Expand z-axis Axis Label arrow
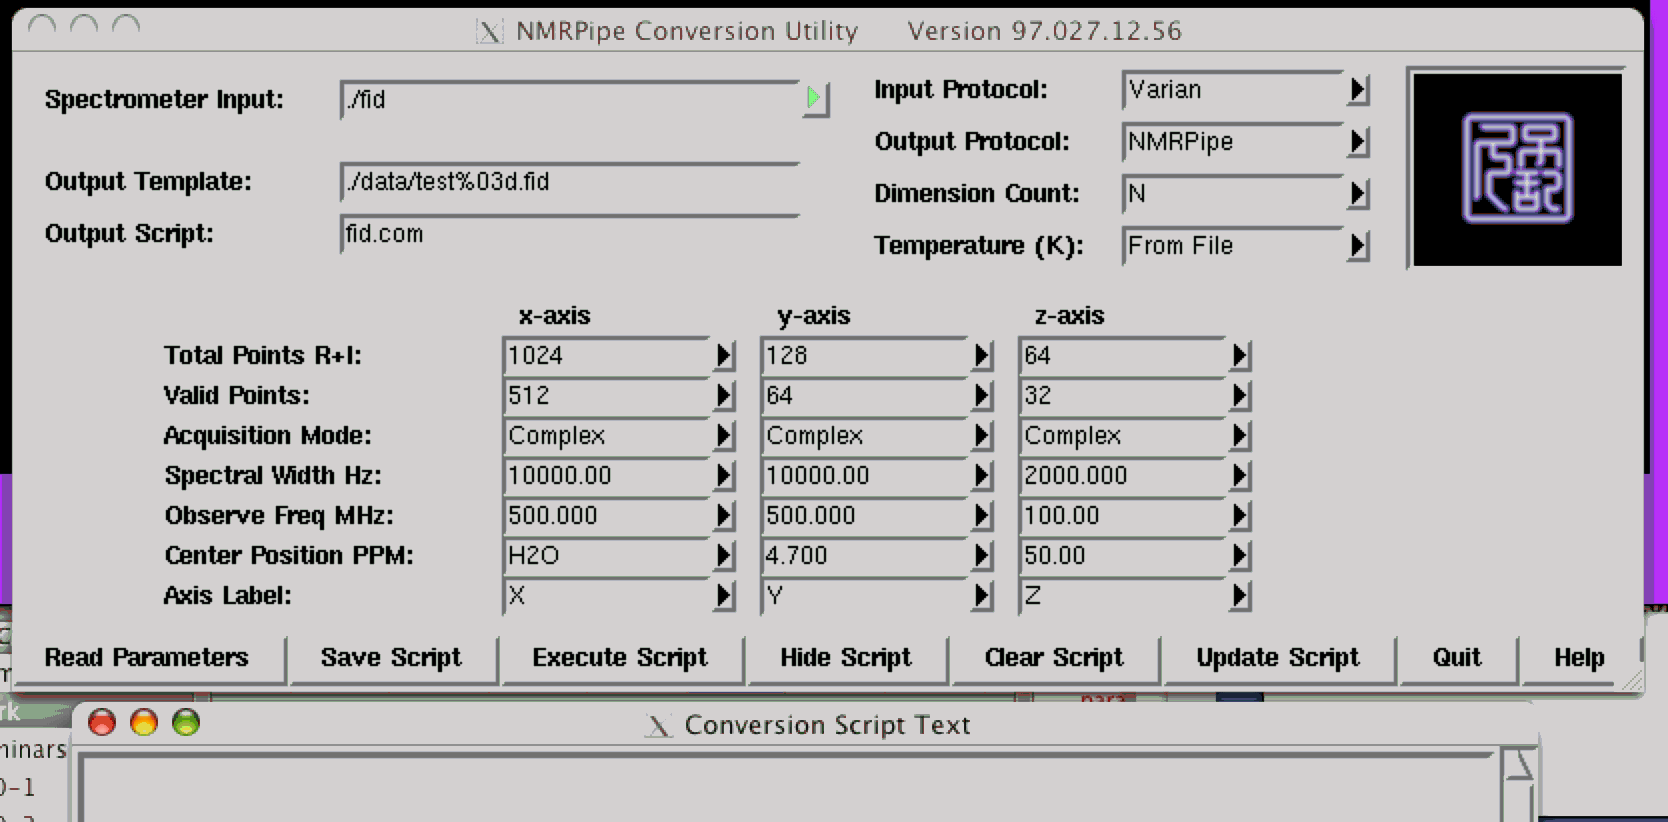Screen dimensions: 1668x822 pos(1240,596)
